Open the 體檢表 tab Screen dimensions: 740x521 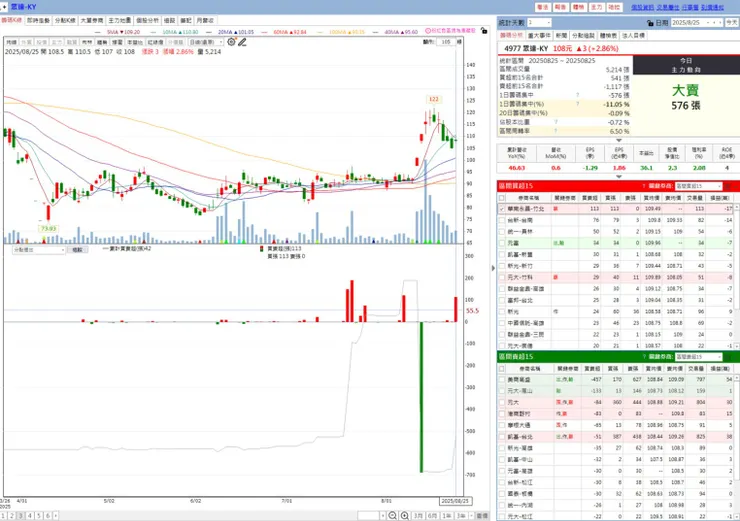(608, 35)
